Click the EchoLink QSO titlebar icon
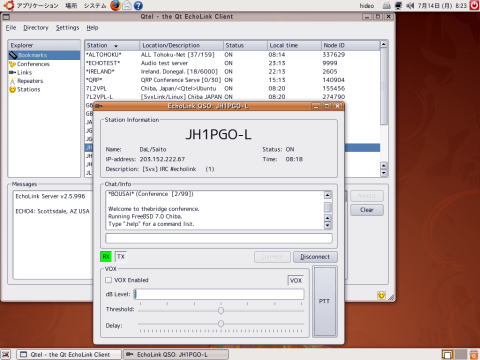Screen dimensions: 480x360 pyautogui.click(x=99, y=106)
